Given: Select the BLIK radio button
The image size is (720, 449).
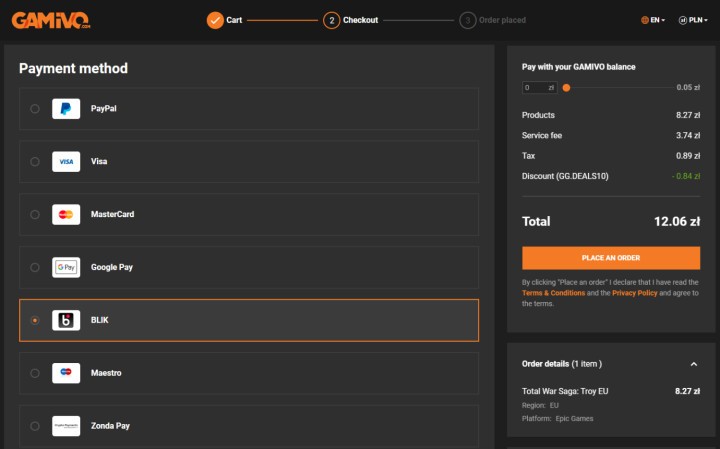Looking at the screenshot, I should point(35,320).
